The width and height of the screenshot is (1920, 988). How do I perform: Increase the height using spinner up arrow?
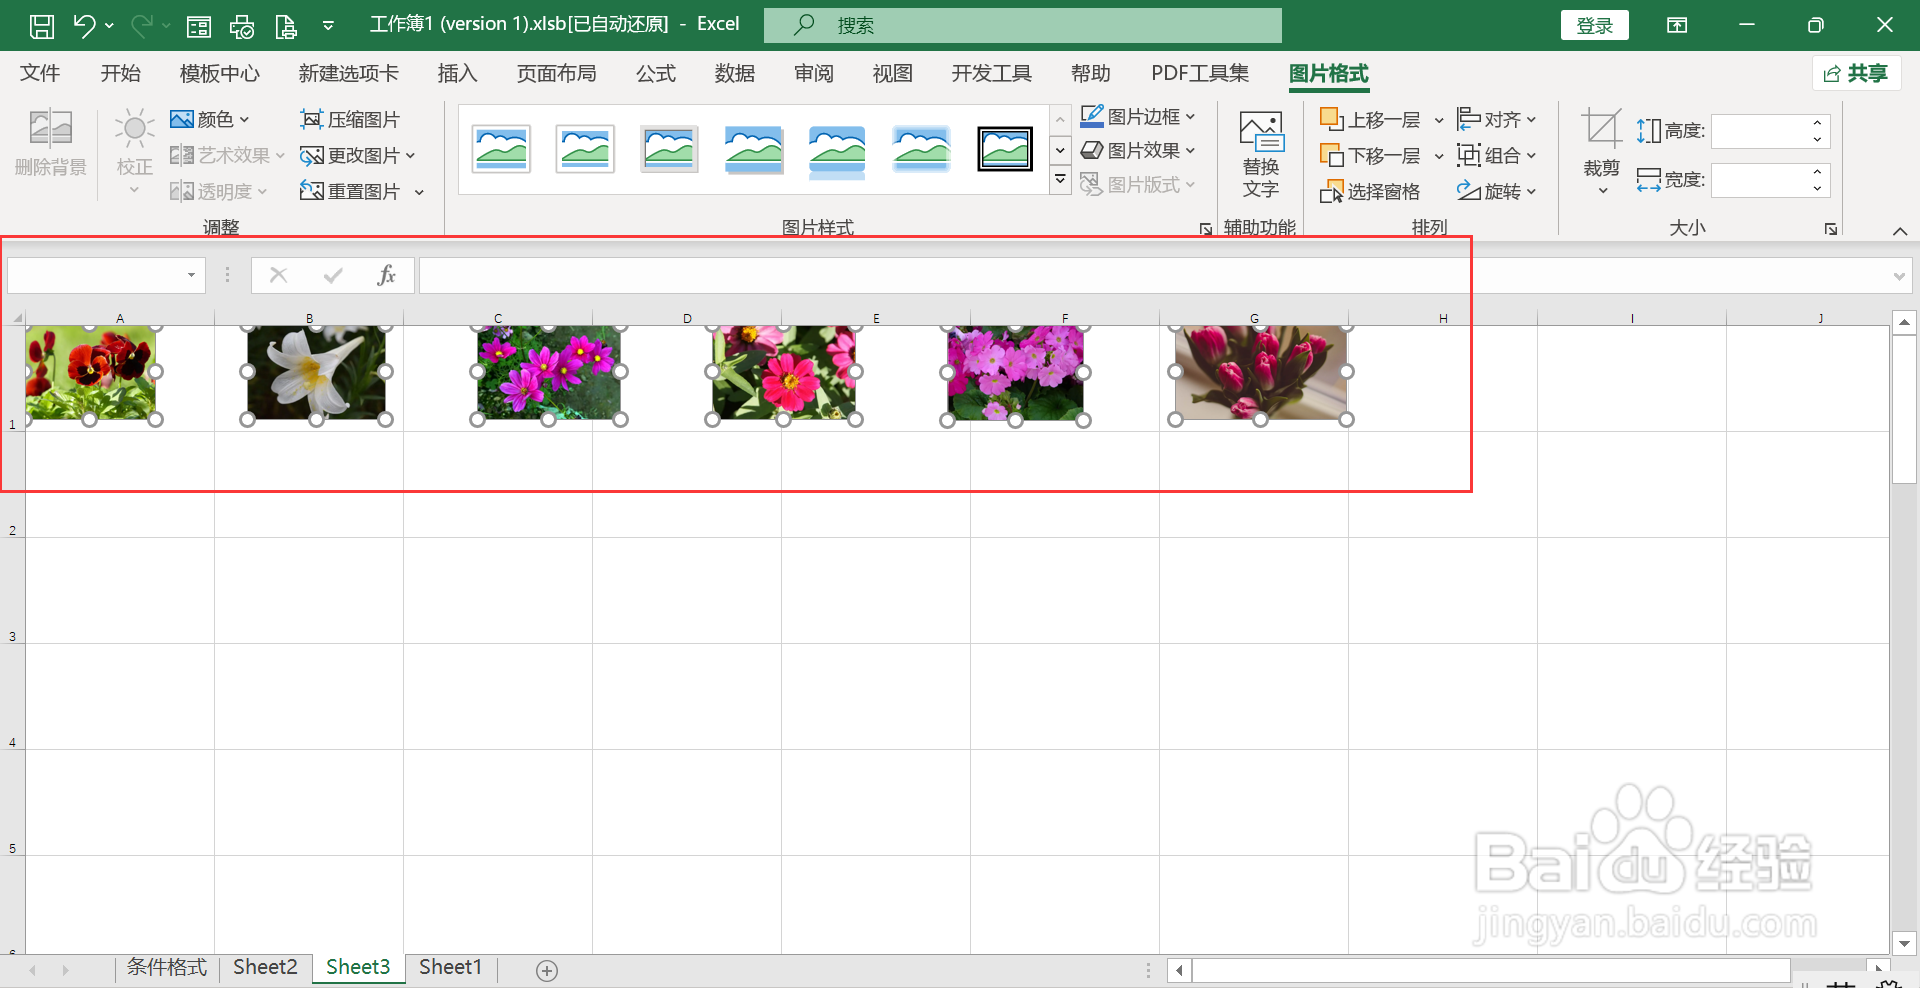coord(1818,123)
